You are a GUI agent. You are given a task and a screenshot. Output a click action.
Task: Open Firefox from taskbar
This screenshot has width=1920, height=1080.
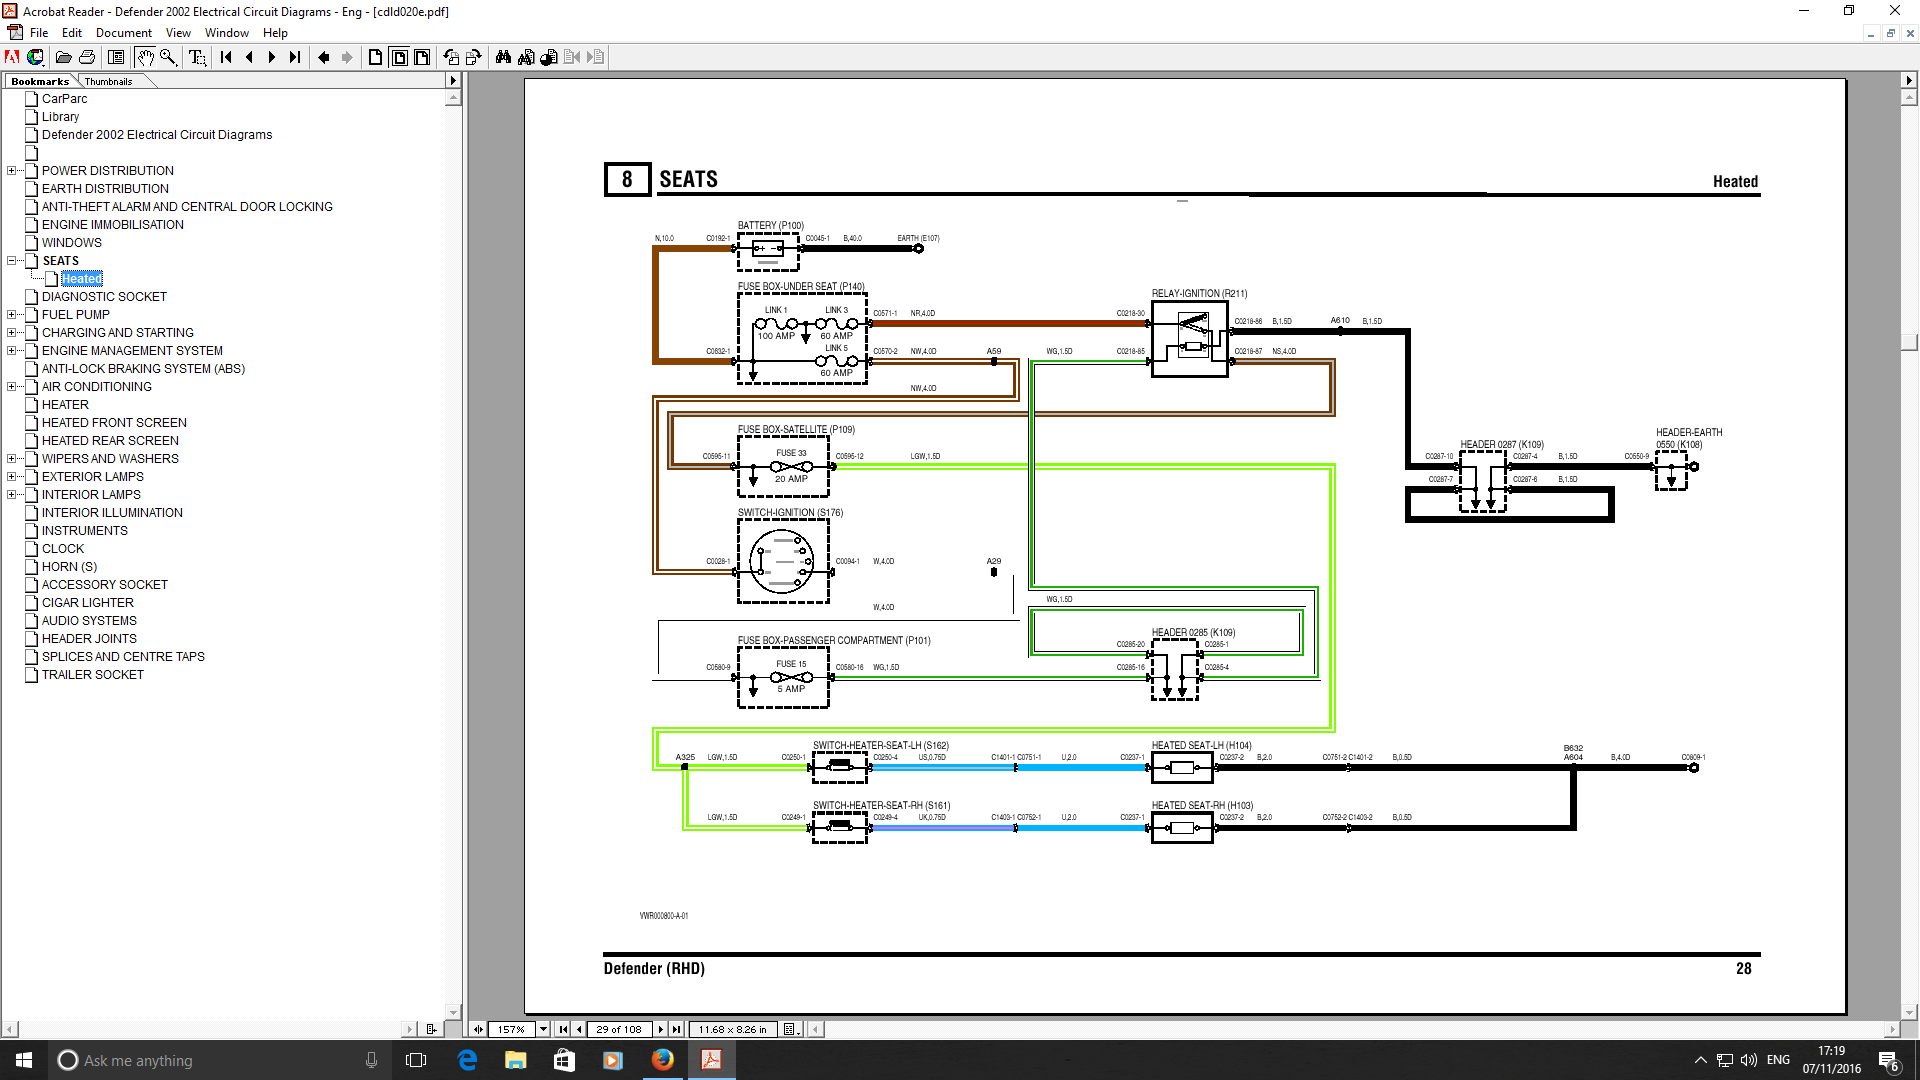coord(662,1060)
